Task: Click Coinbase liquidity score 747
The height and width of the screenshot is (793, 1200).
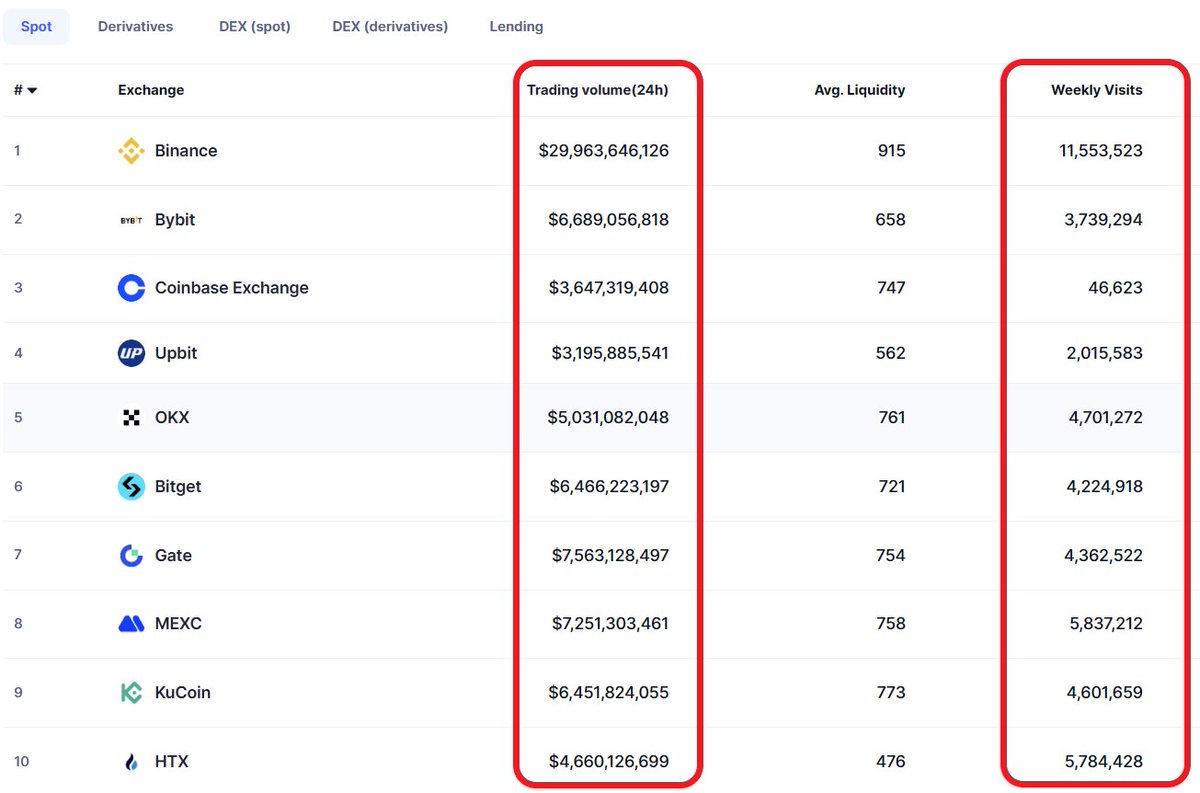Action: [x=890, y=288]
